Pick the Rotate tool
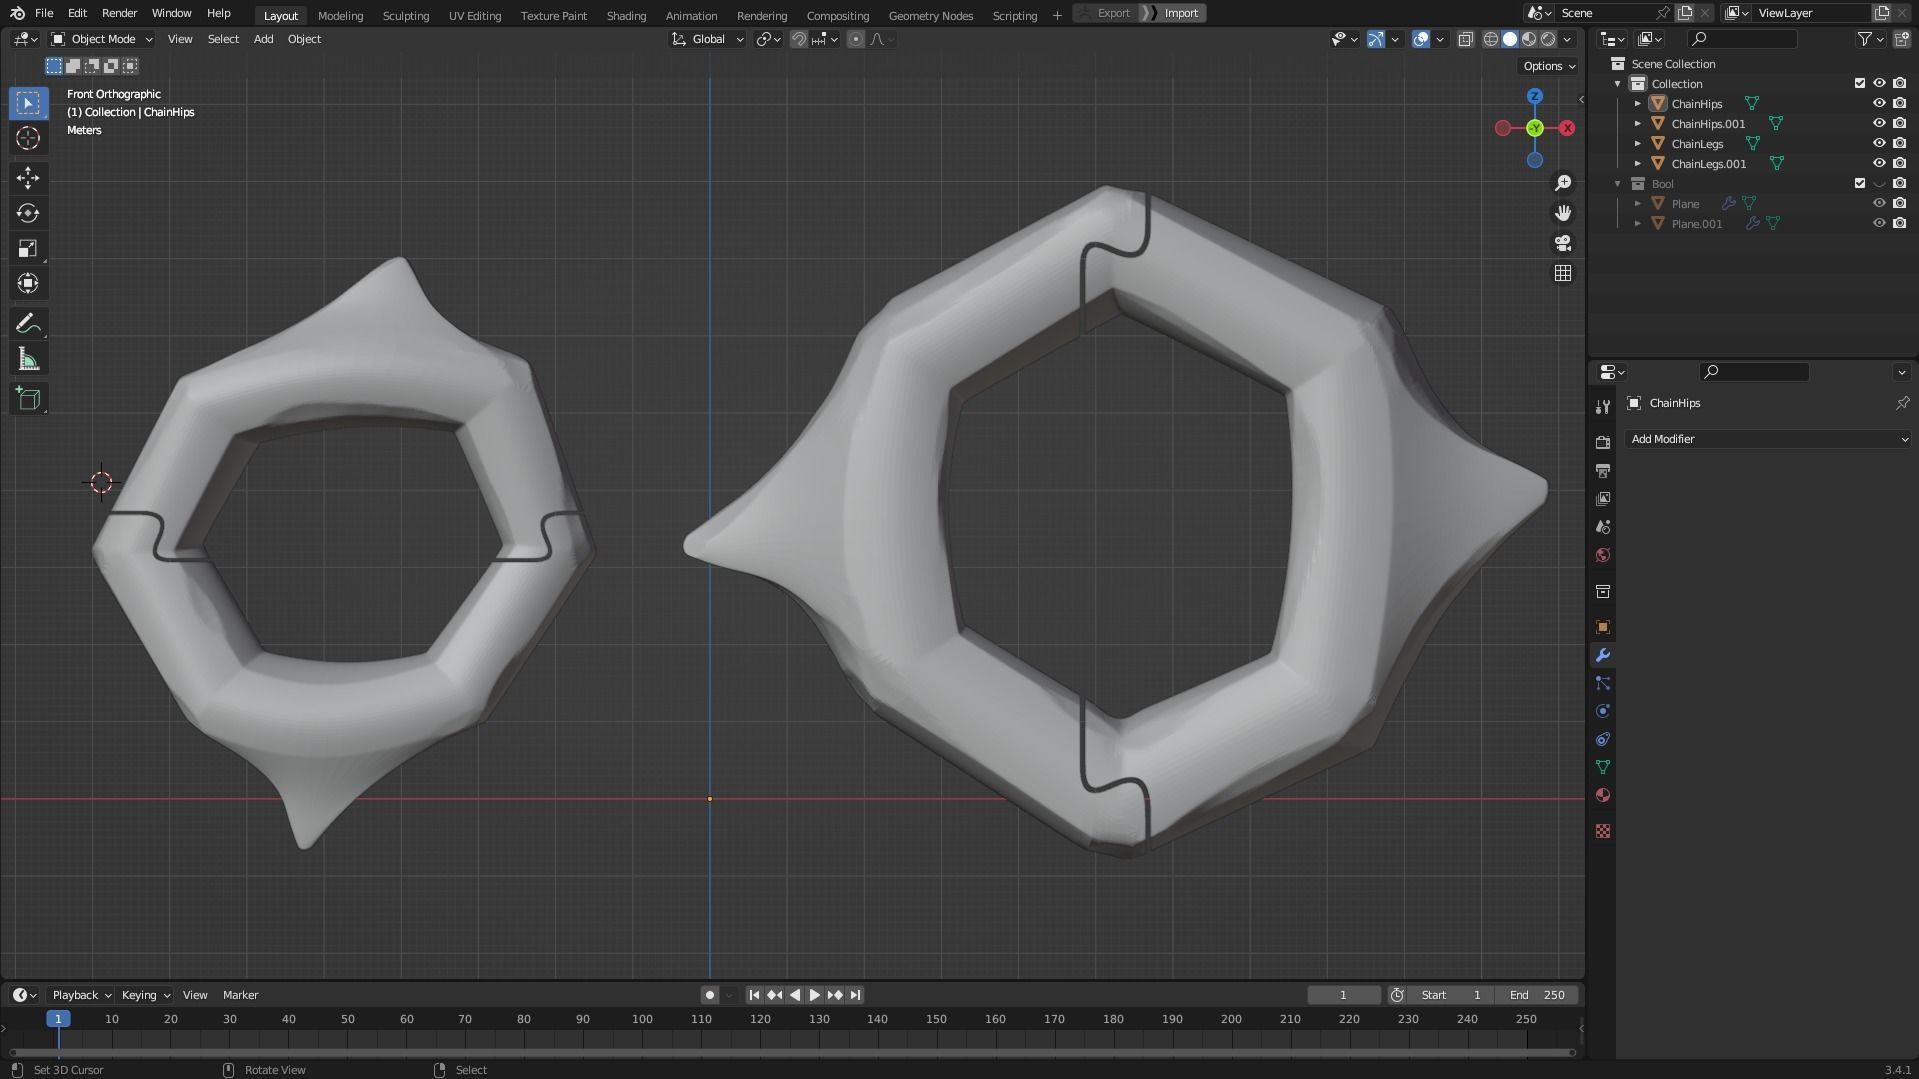The height and width of the screenshot is (1079, 1919). pyautogui.click(x=28, y=213)
